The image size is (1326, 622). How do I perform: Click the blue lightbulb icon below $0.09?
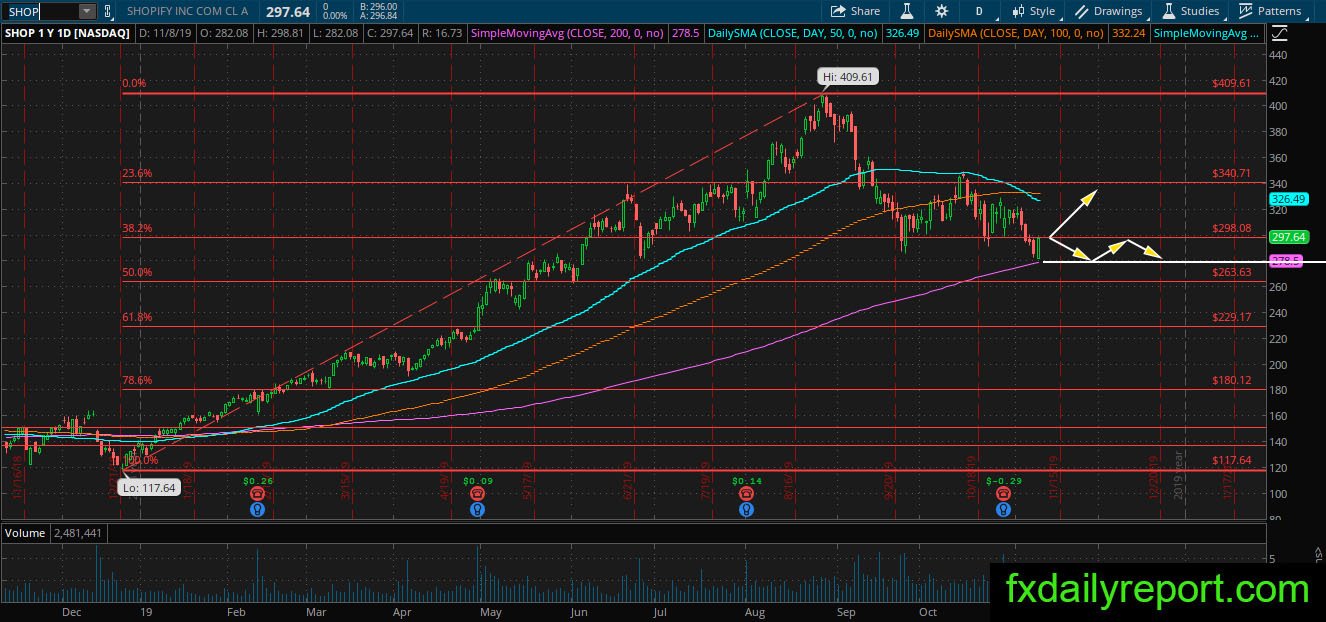click(479, 509)
